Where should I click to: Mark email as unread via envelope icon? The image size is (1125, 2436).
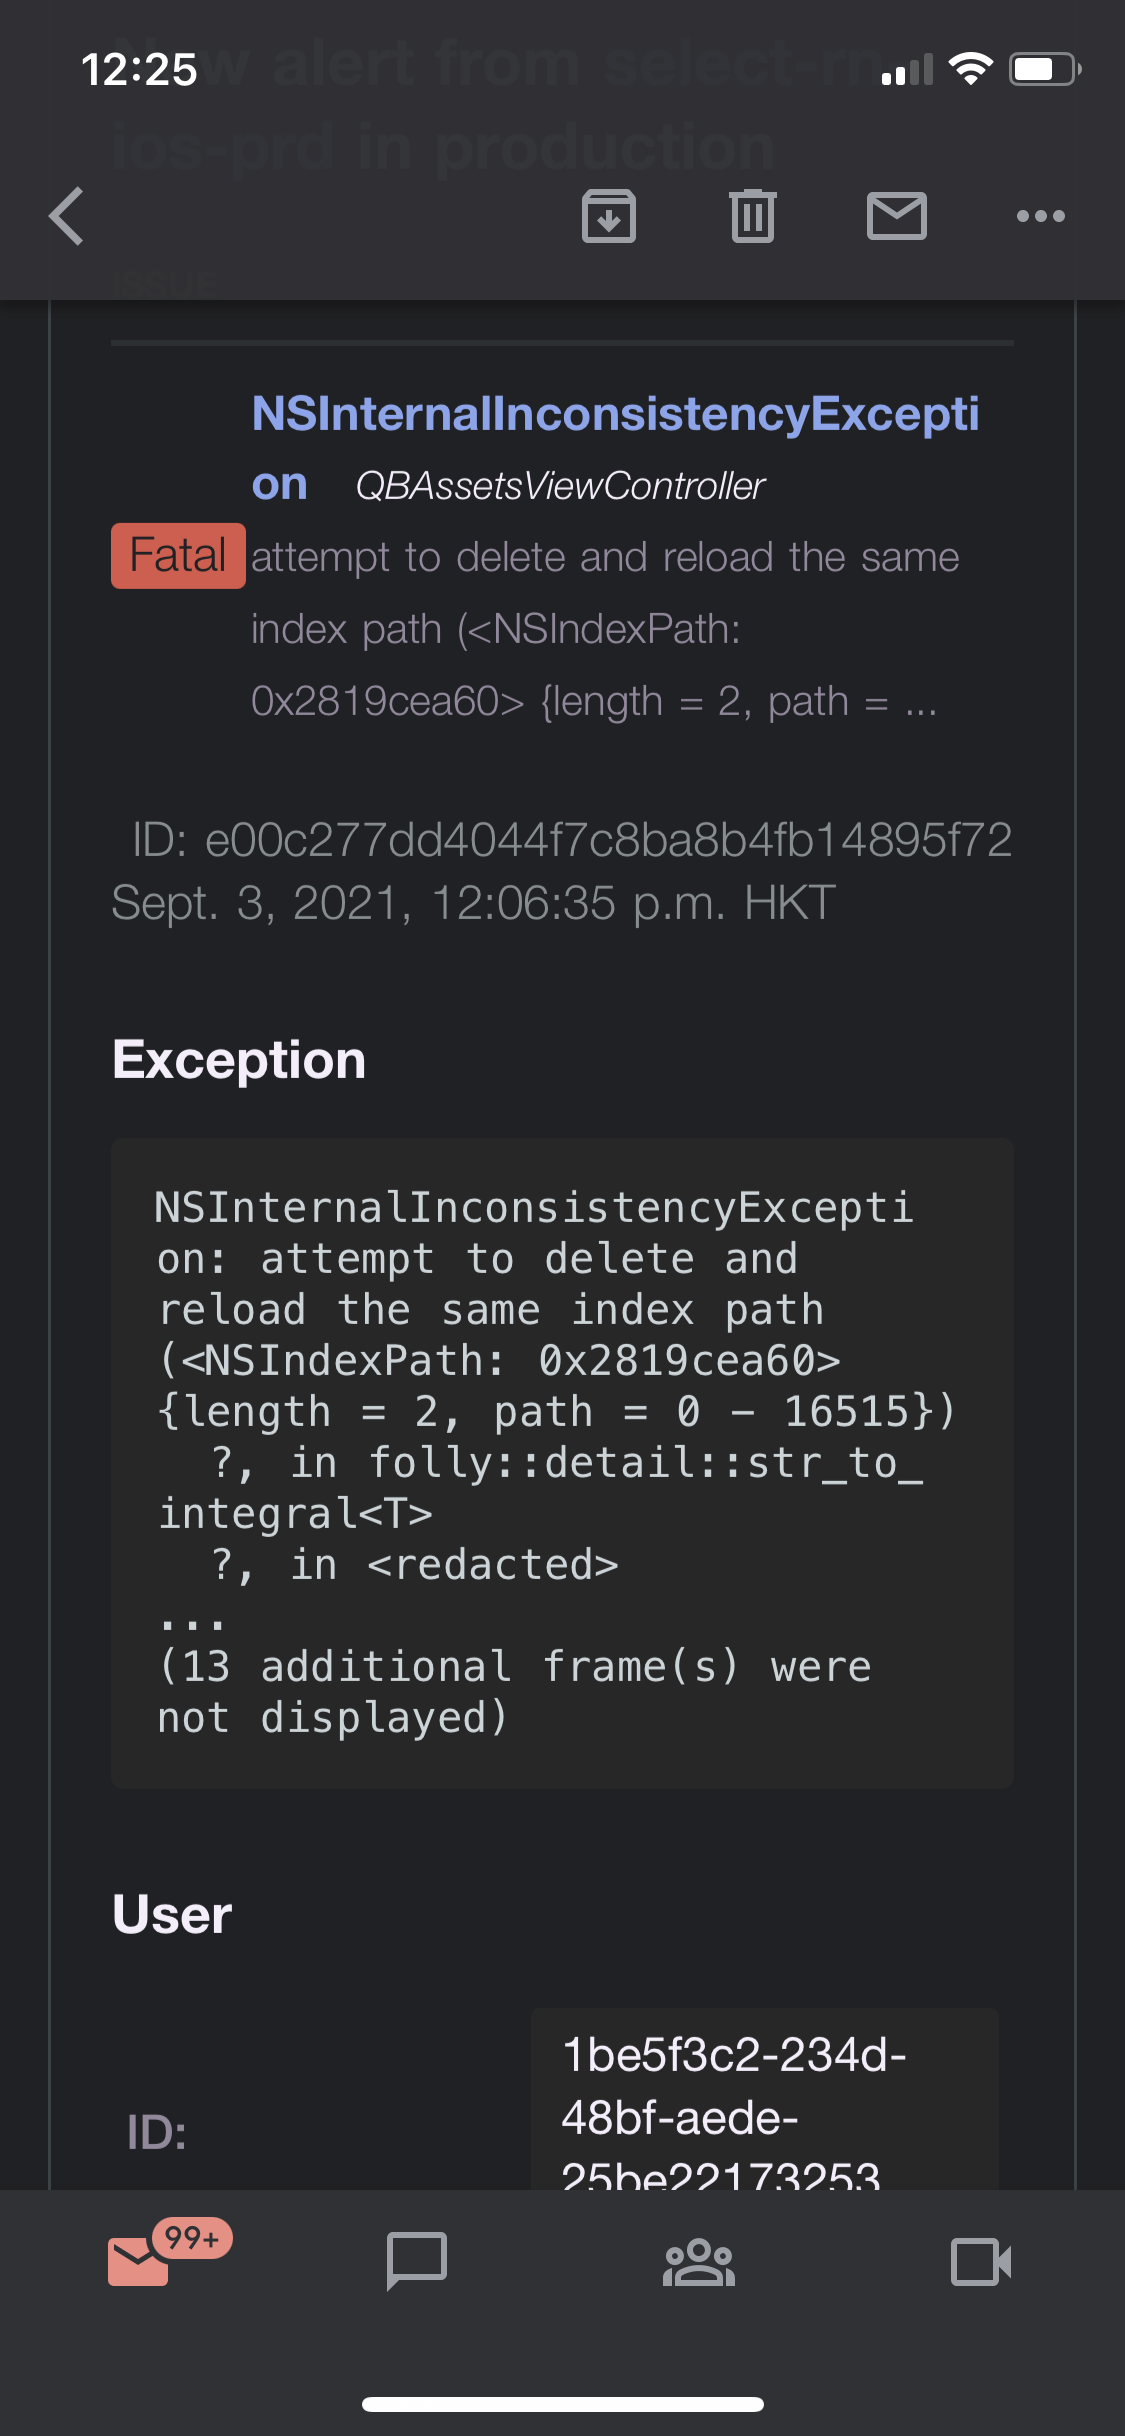point(896,216)
